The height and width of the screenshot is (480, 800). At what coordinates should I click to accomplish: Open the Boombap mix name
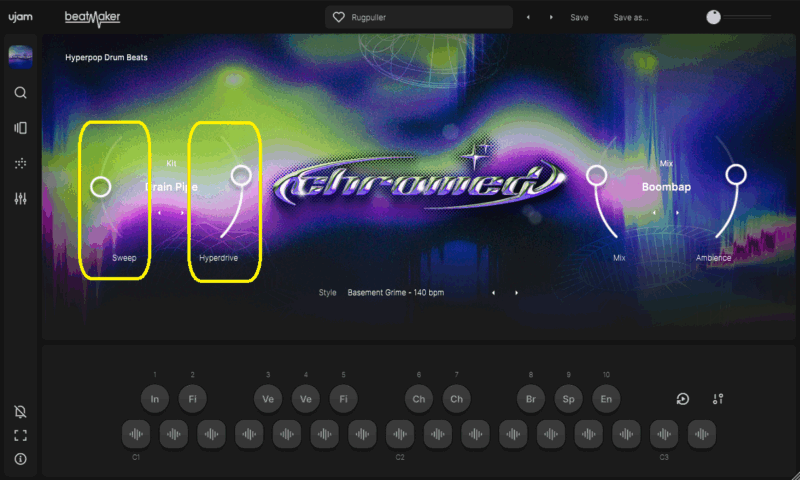666,187
